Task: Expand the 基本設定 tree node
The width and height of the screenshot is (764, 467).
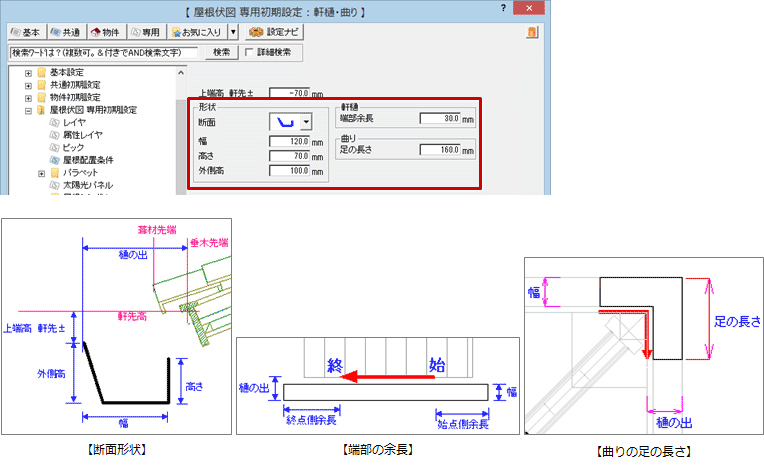Action: tap(28, 73)
